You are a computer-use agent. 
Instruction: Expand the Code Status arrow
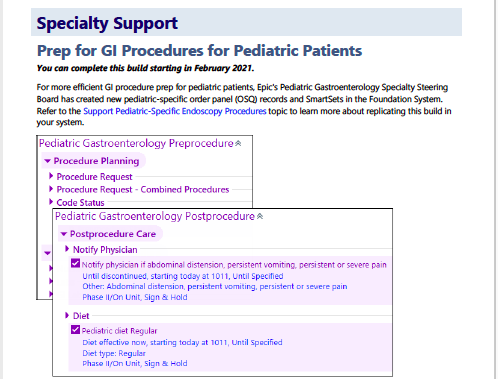point(51,202)
